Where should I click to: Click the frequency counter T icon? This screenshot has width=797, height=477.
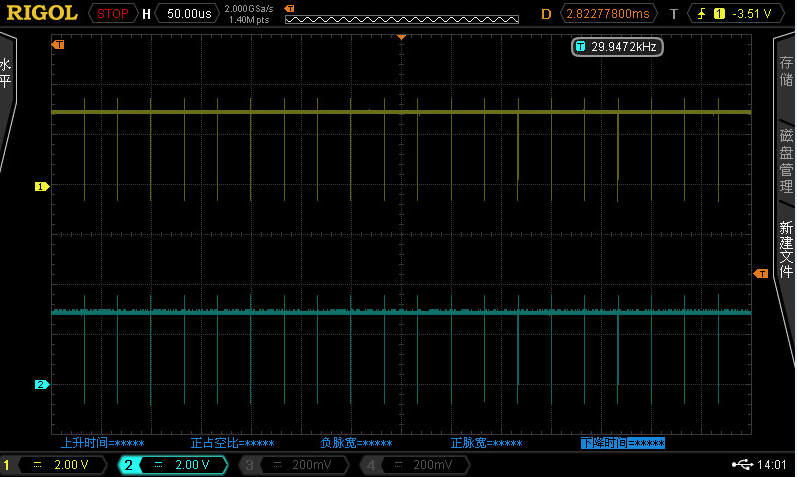(x=580, y=47)
